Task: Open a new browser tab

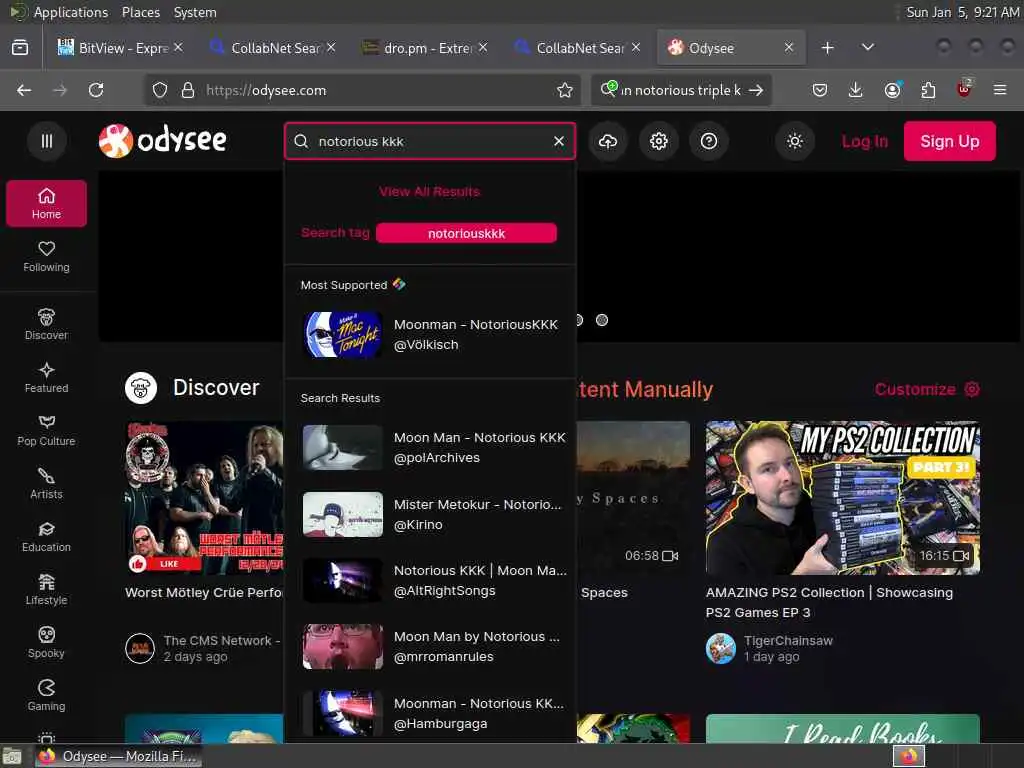Action: pos(827,48)
